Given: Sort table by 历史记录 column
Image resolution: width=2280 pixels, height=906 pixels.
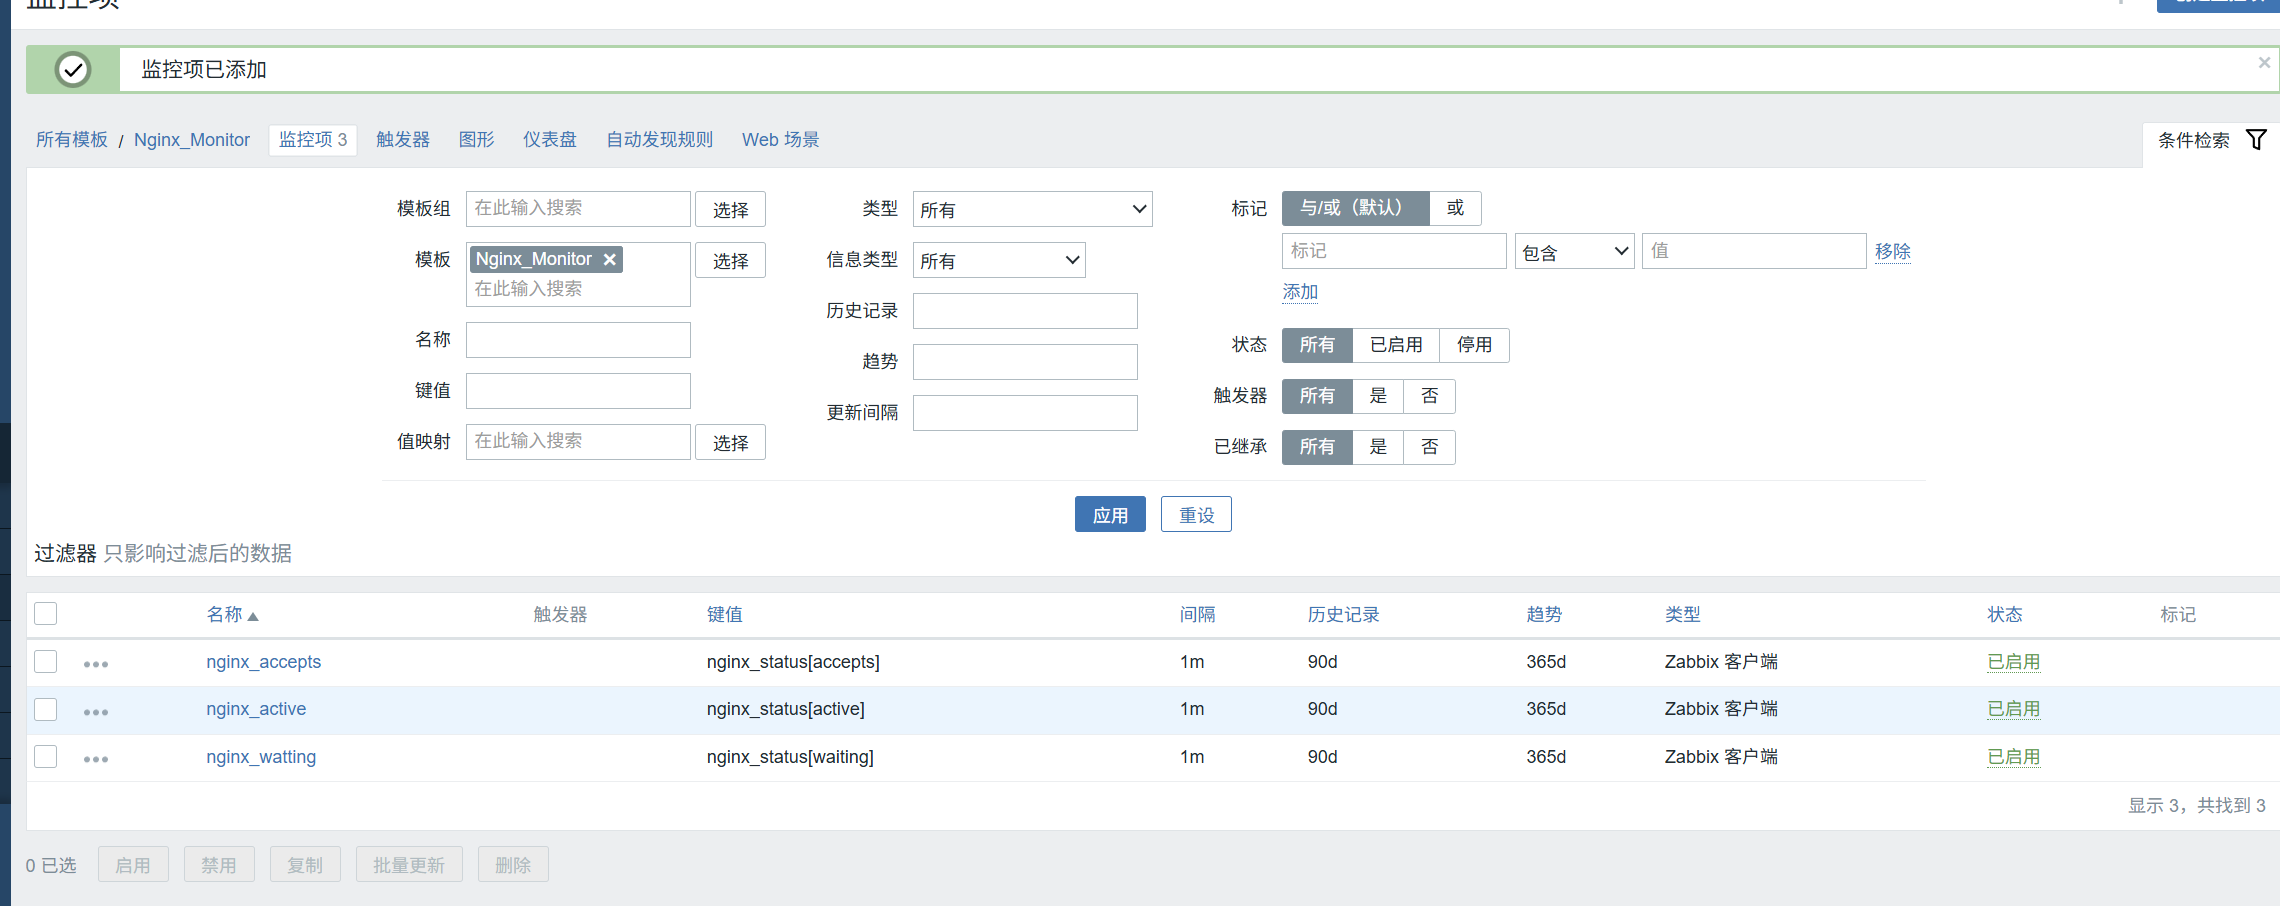Looking at the screenshot, I should [x=1344, y=614].
